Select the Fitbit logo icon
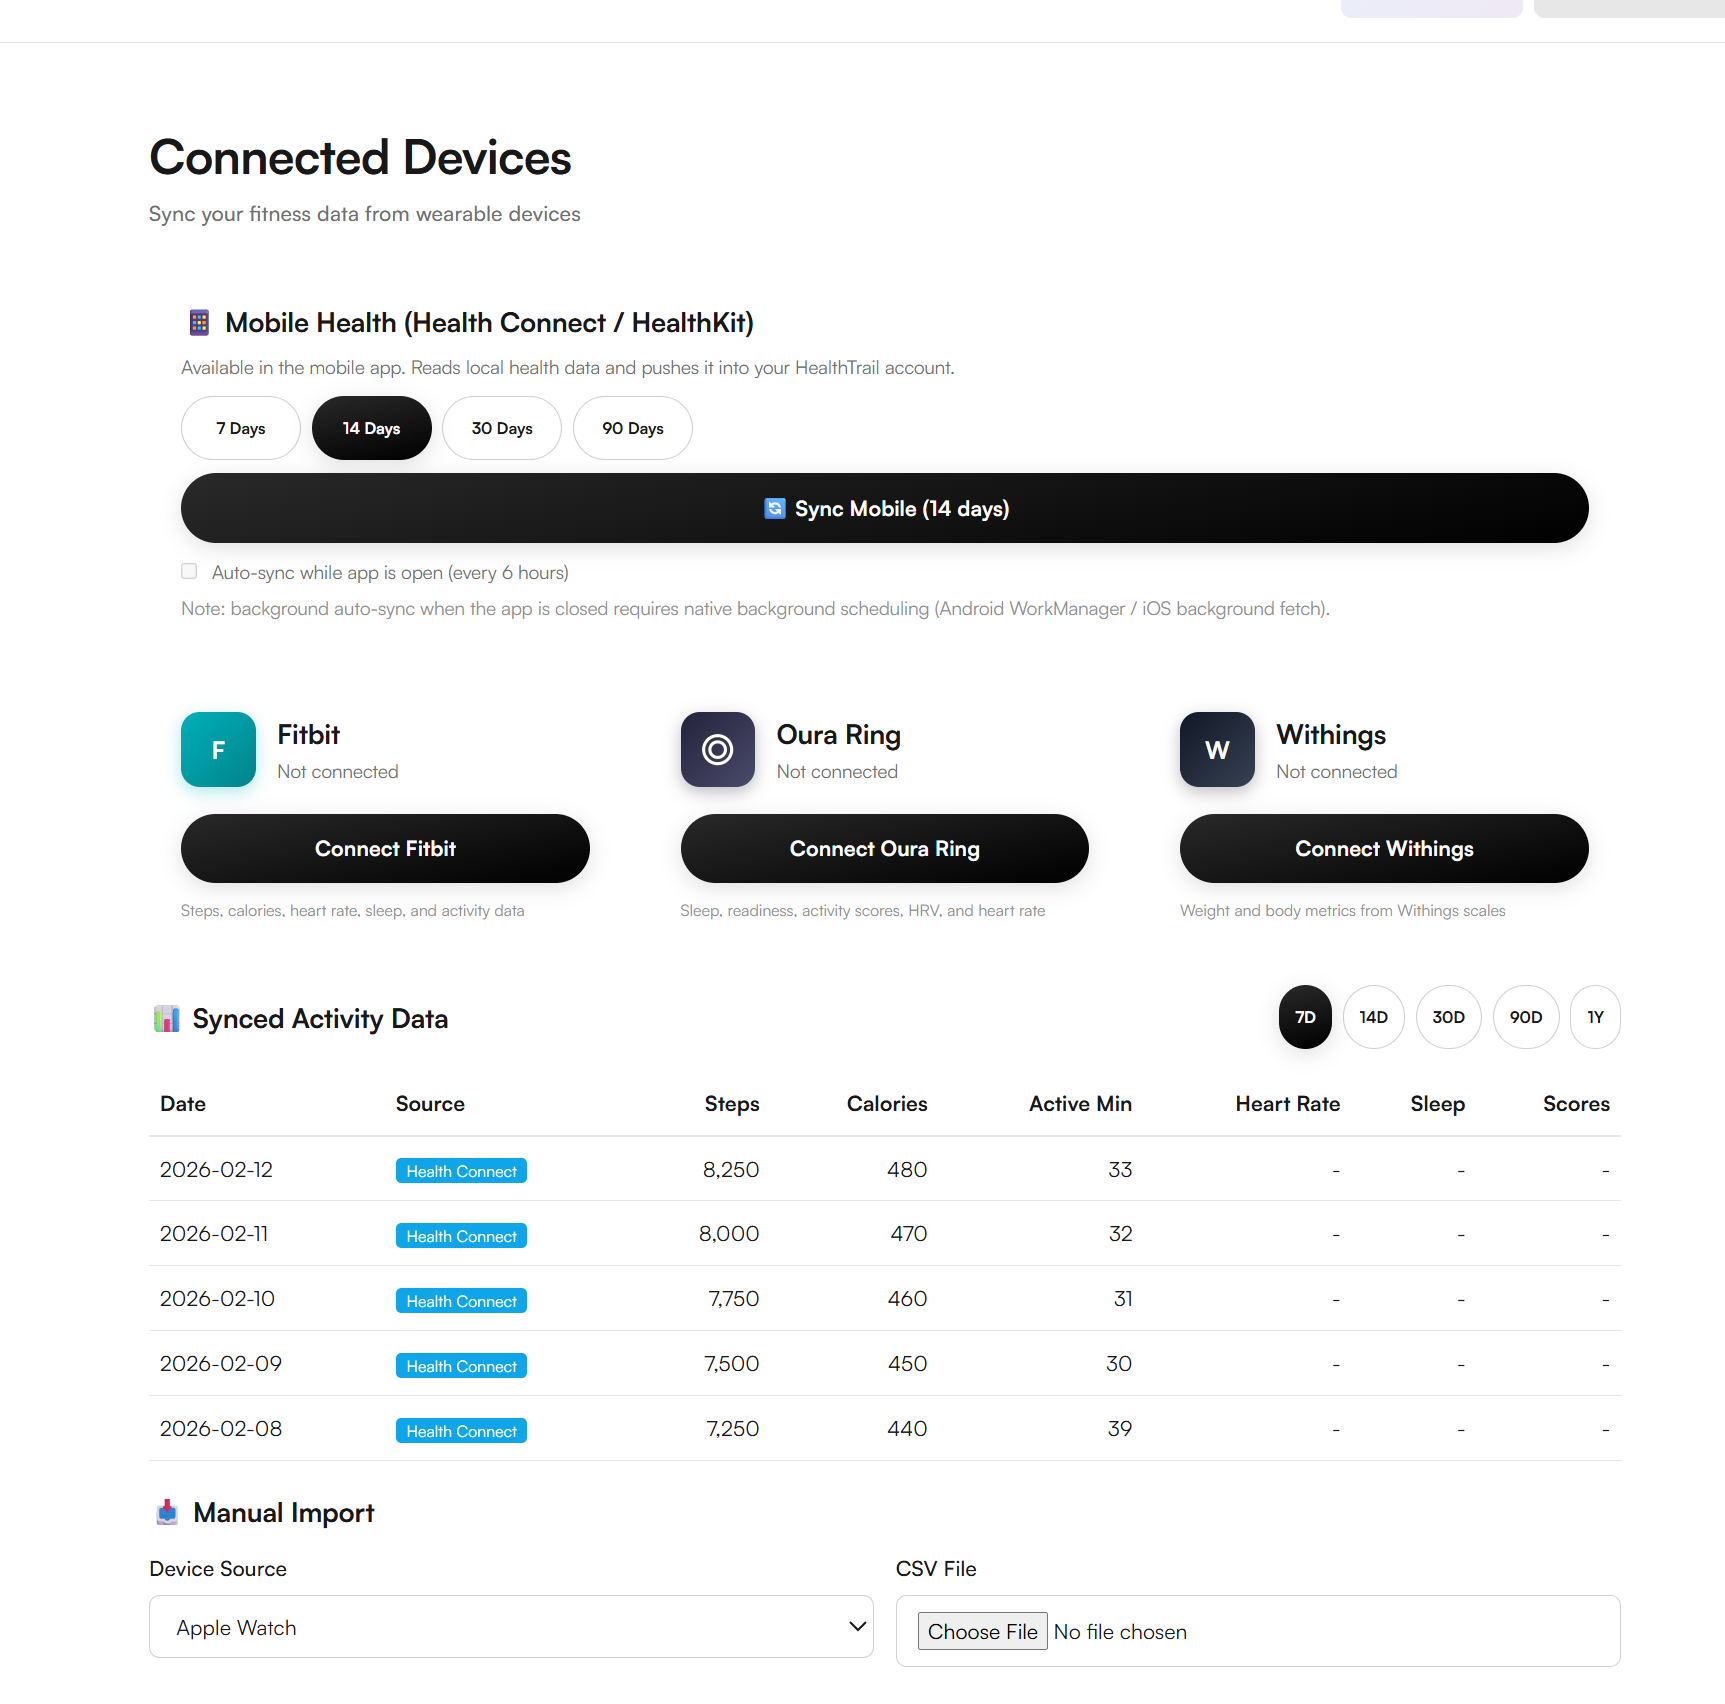The width and height of the screenshot is (1725, 1704). pyautogui.click(x=218, y=750)
